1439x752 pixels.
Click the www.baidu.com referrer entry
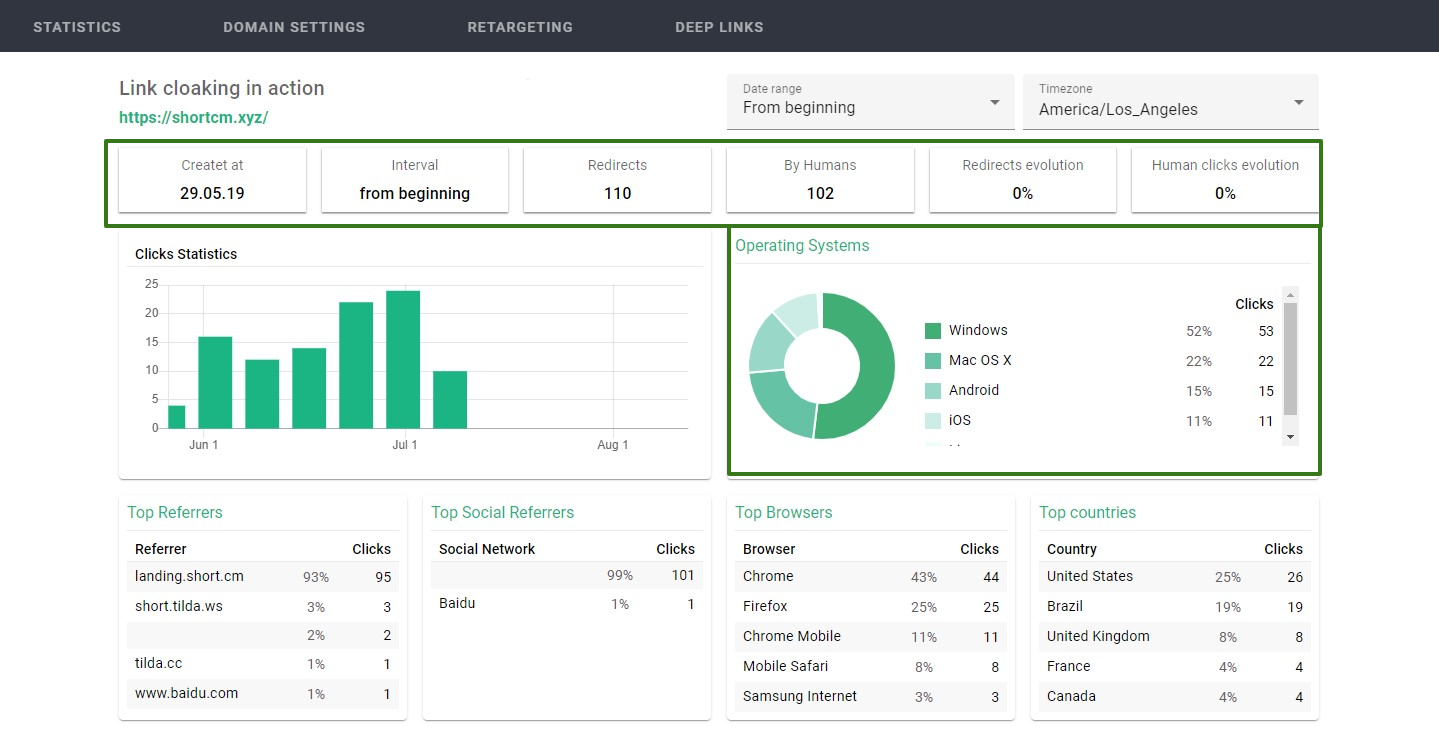[263, 694]
